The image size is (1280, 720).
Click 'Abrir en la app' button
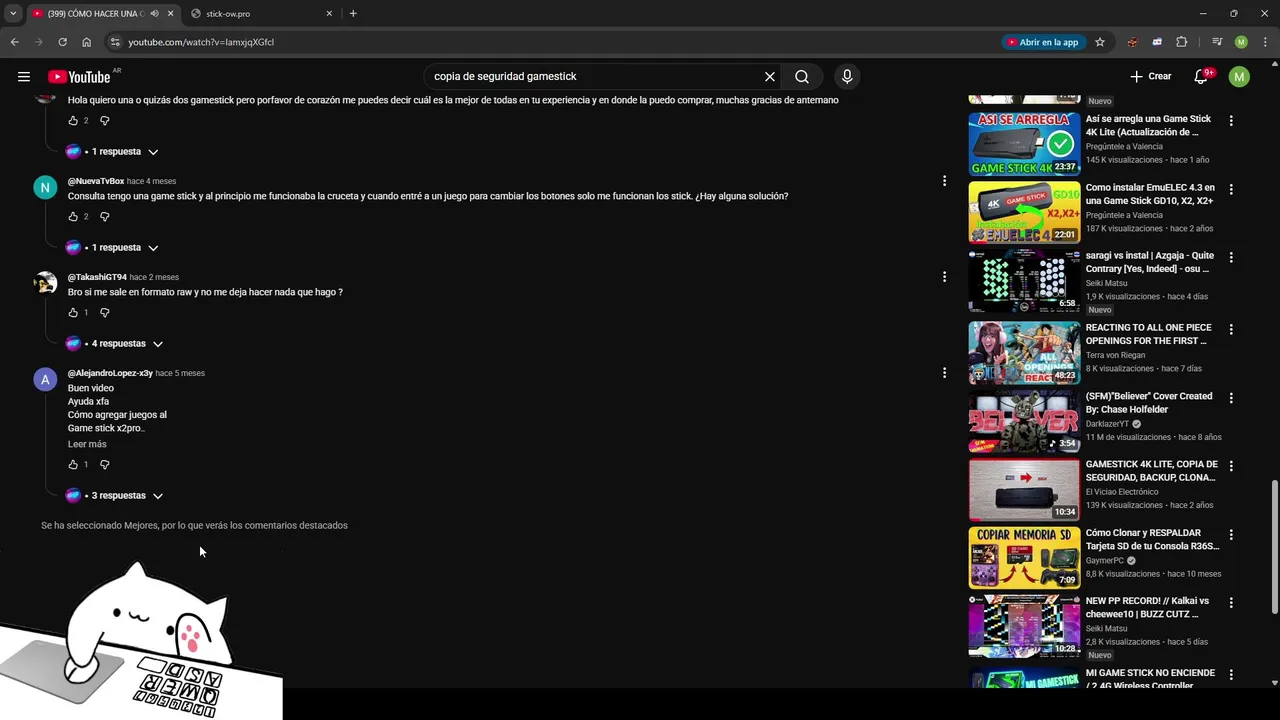coord(1043,42)
